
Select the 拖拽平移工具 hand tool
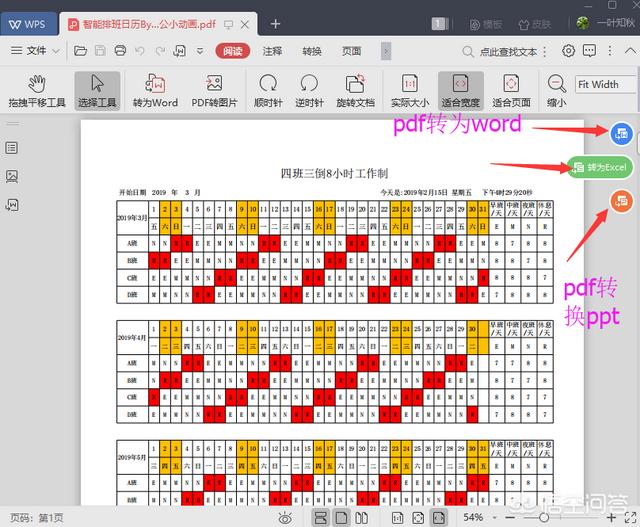click(x=37, y=91)
